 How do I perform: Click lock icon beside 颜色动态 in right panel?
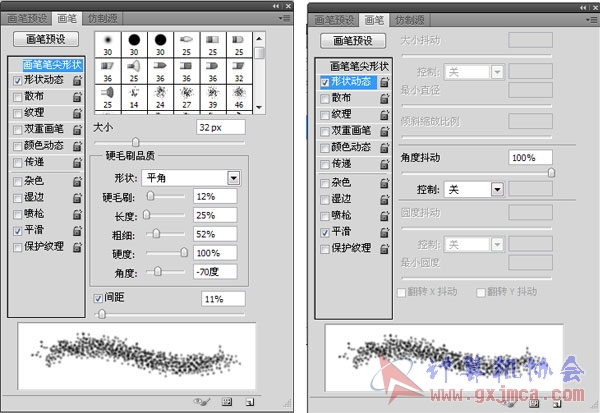point(385,148)
